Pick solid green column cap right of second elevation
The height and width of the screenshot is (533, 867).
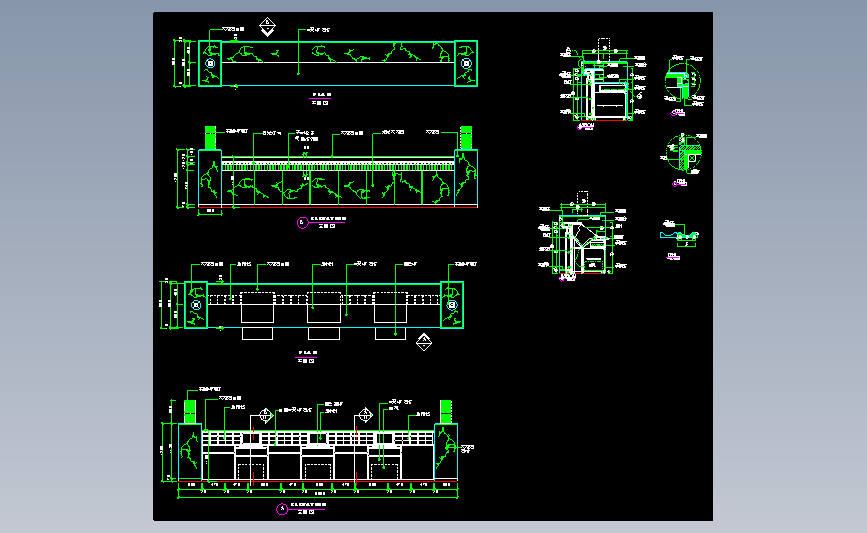click(466, 138)
